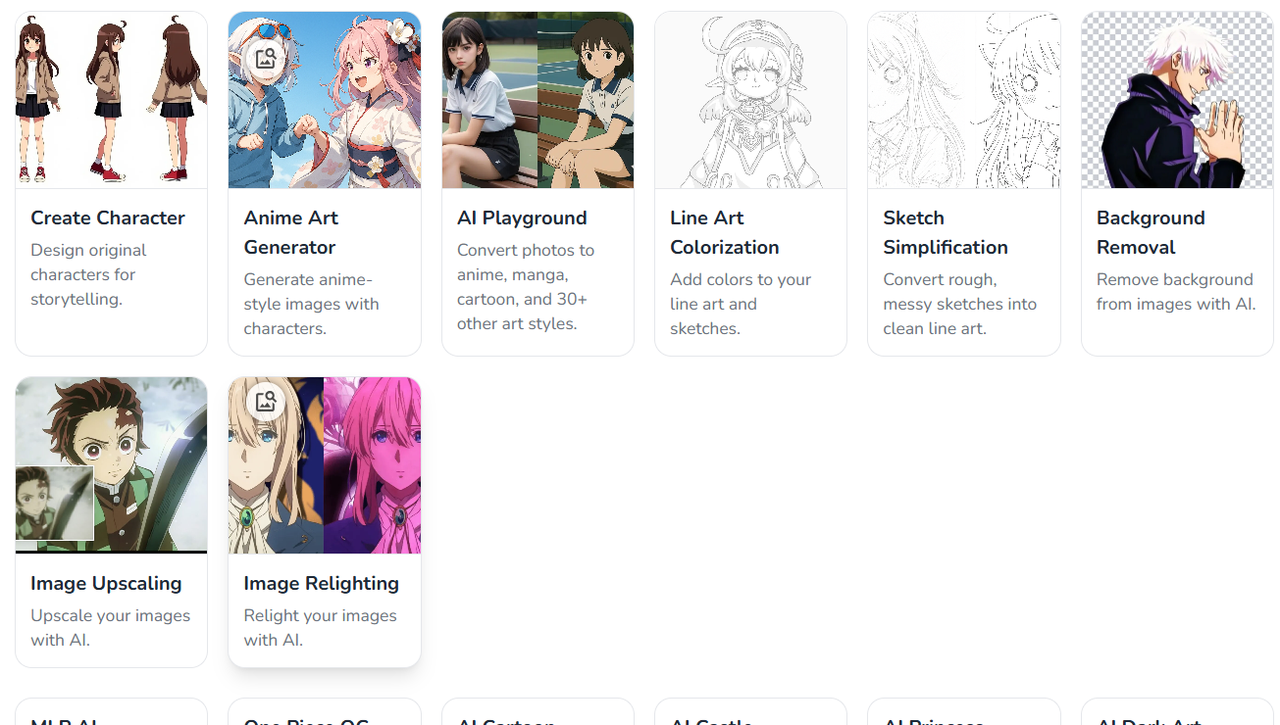Open the Sketch Simplification preview image
The image size is (1280, 725).
(964, 100)
